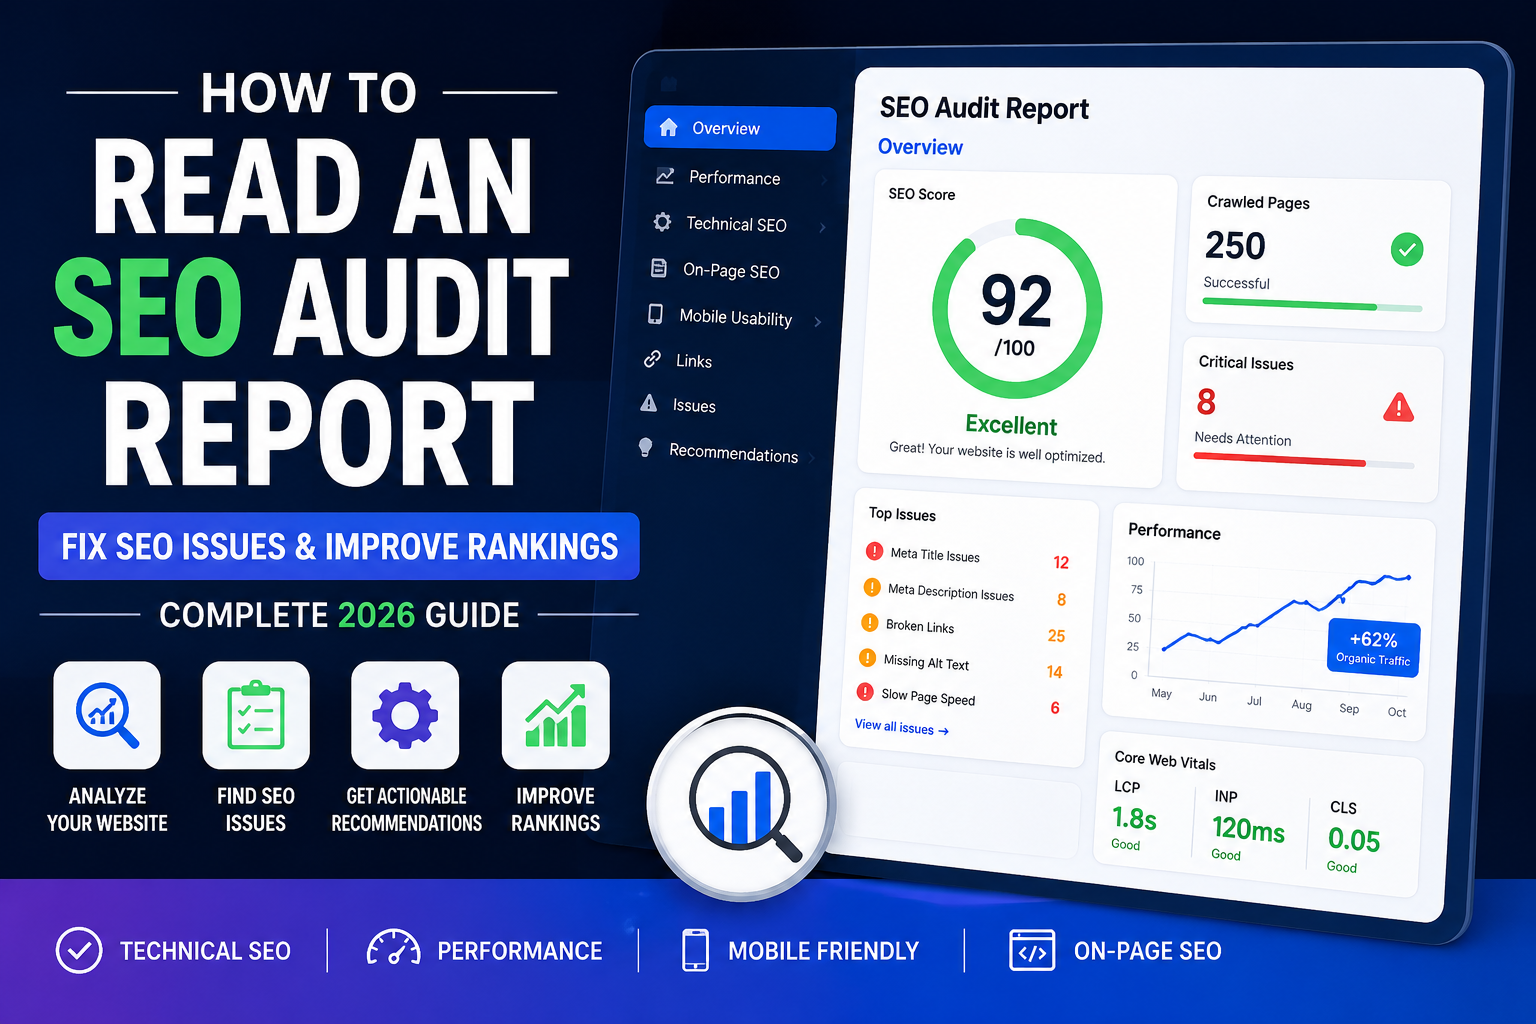Click the Find SEO Issues clipboard icon
The height and width of the screenshot is (1024, 1536).
(256, 715)
